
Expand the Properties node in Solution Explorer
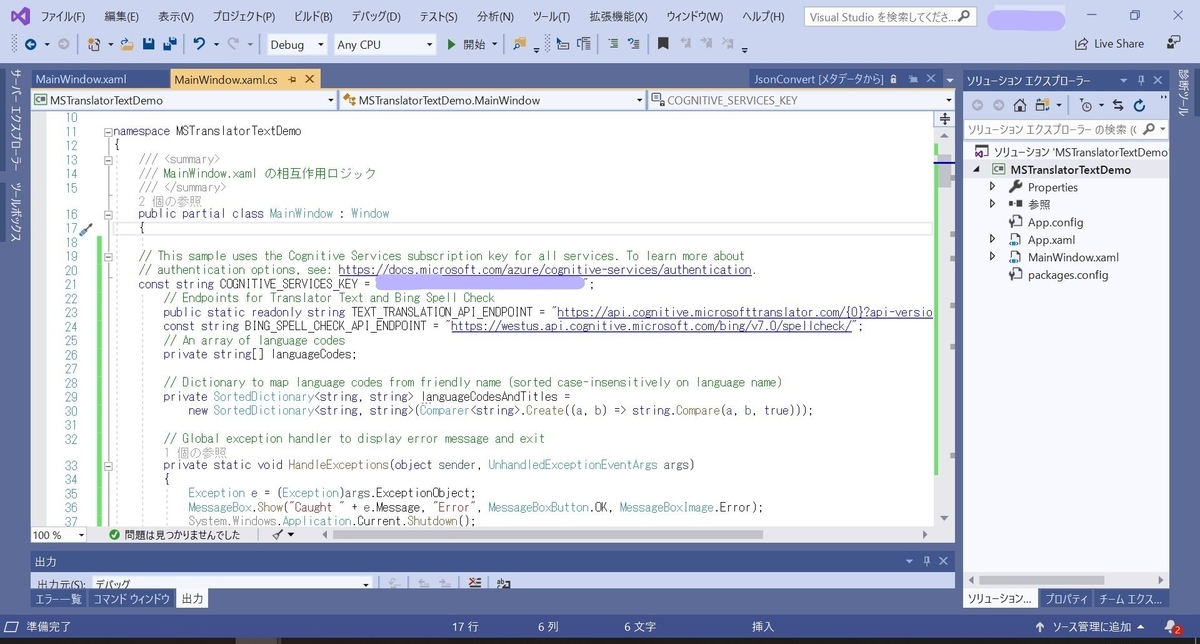[x=992, y=187]
